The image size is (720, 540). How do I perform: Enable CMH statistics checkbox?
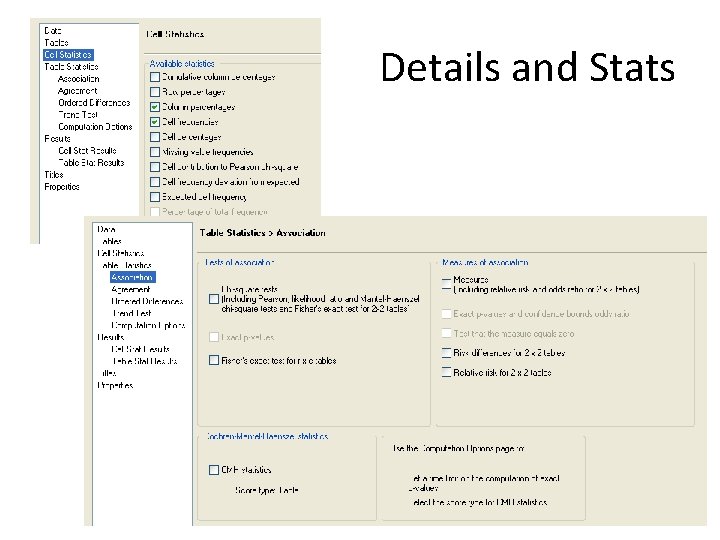pyautogui.click(x=214, y=470)
